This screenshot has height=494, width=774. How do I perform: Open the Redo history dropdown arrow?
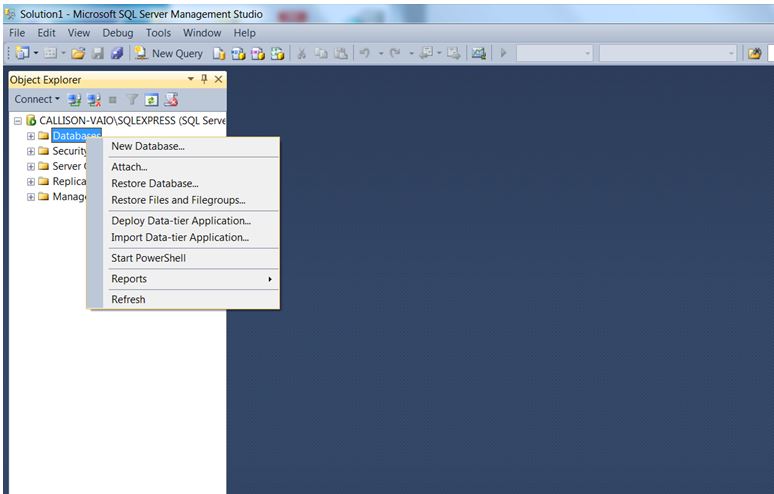411,53
